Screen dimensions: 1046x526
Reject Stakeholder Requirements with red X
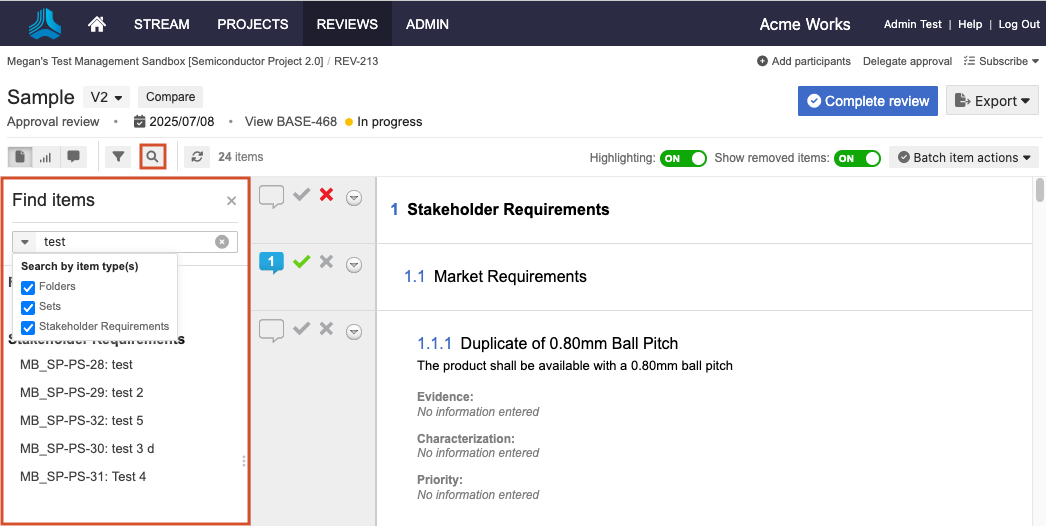326,195
